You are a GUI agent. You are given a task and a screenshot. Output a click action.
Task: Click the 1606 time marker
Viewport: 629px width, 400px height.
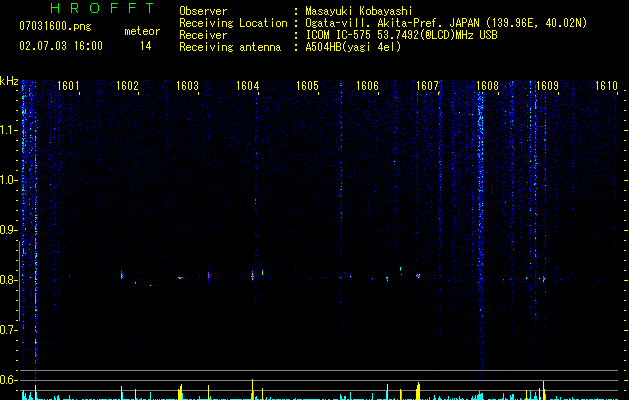(x=367, y=86)
